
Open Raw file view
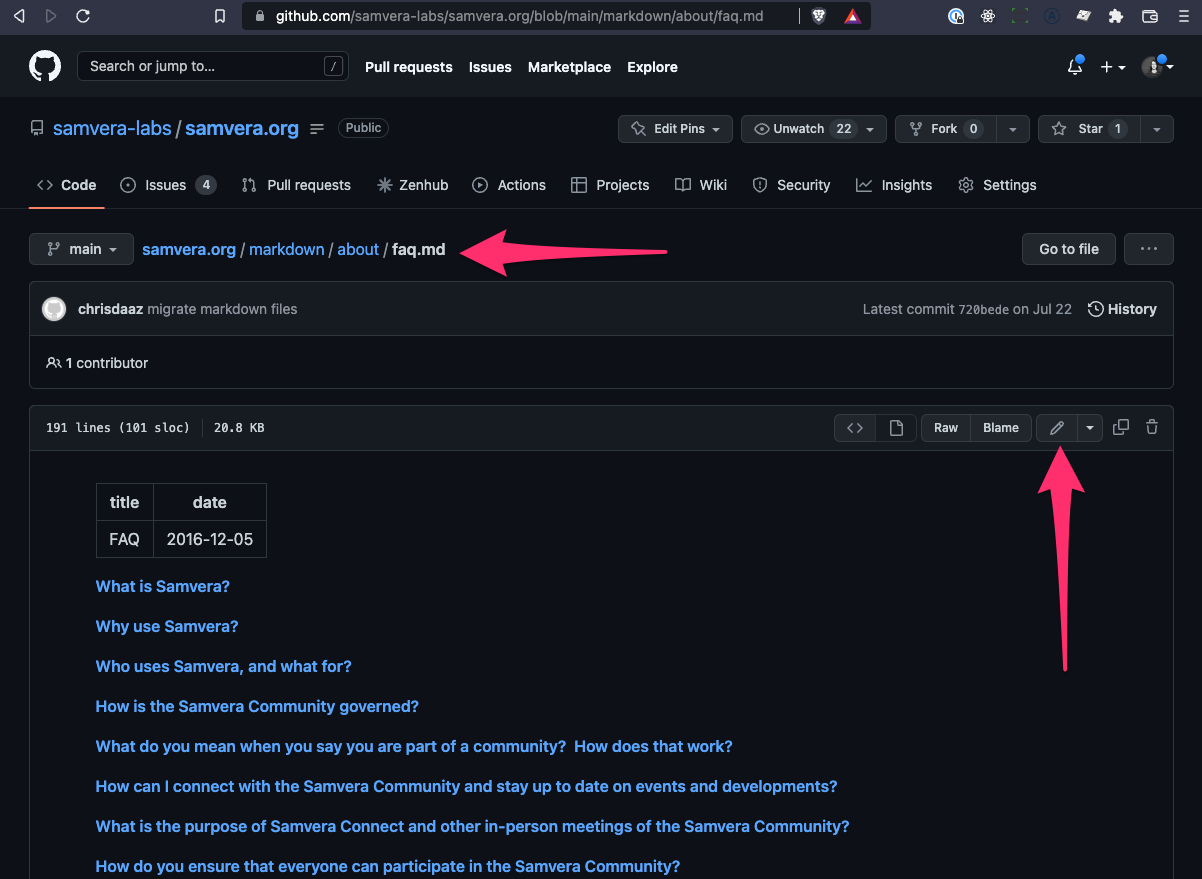click(946, 428)
